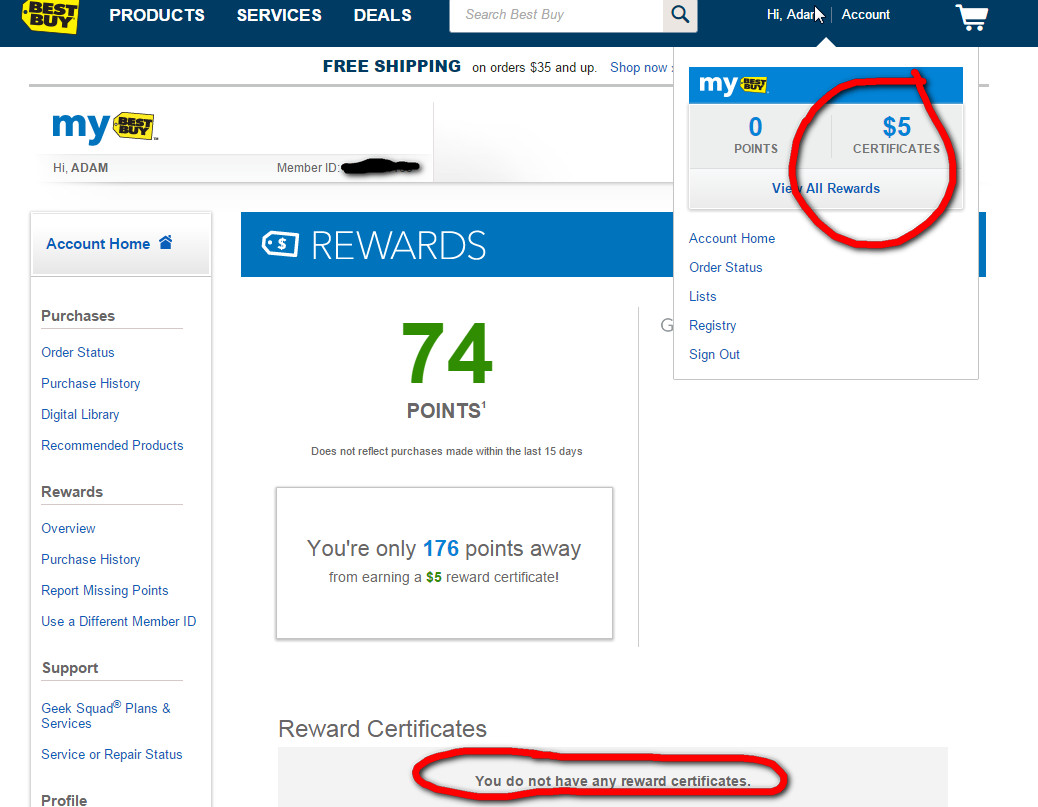
Task: Open Purchase History under Rewards
Action: 91,560
